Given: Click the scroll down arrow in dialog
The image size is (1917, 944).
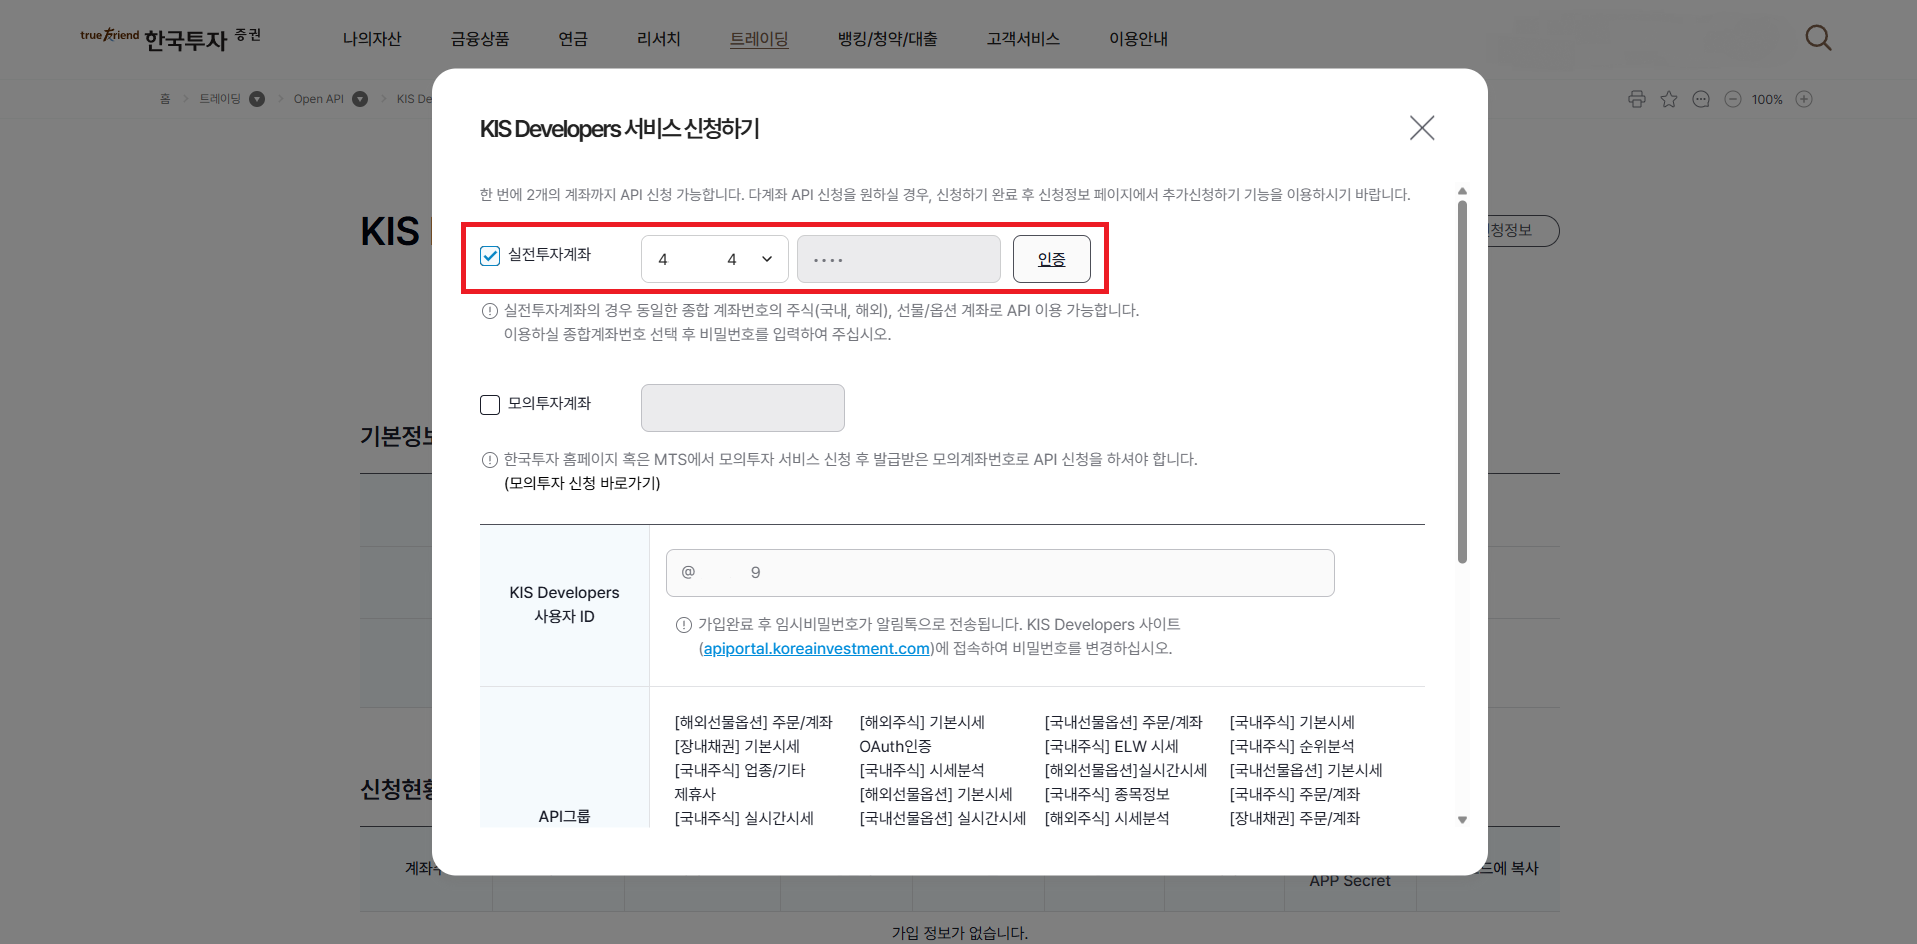Looking at the screenshot, I should [x=1462, y=820].
